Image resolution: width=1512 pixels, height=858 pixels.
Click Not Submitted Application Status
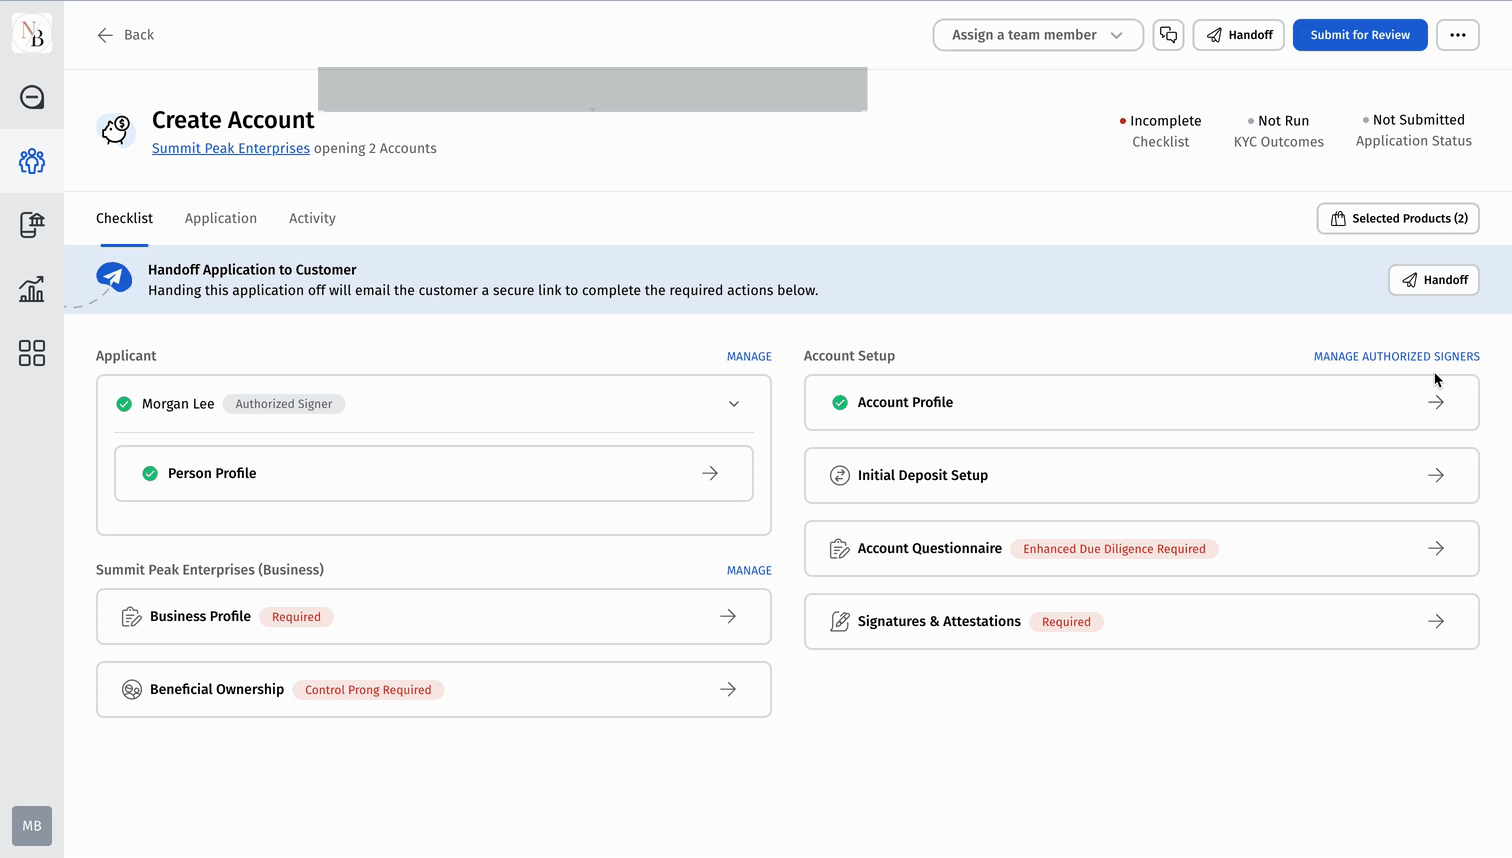1413,130
